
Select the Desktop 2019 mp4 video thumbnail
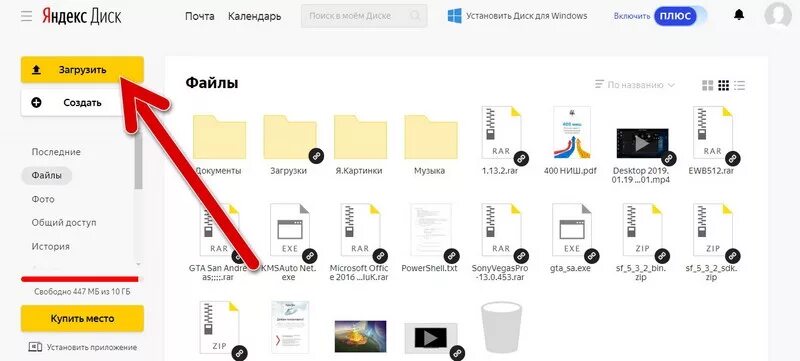[642, 143]
